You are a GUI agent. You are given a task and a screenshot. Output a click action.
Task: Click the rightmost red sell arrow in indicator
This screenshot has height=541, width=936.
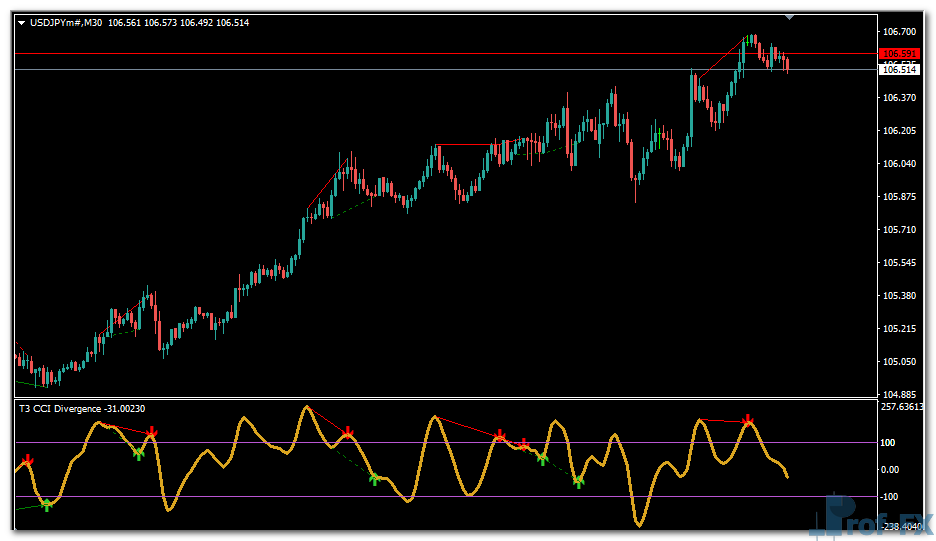coord(747,422)
